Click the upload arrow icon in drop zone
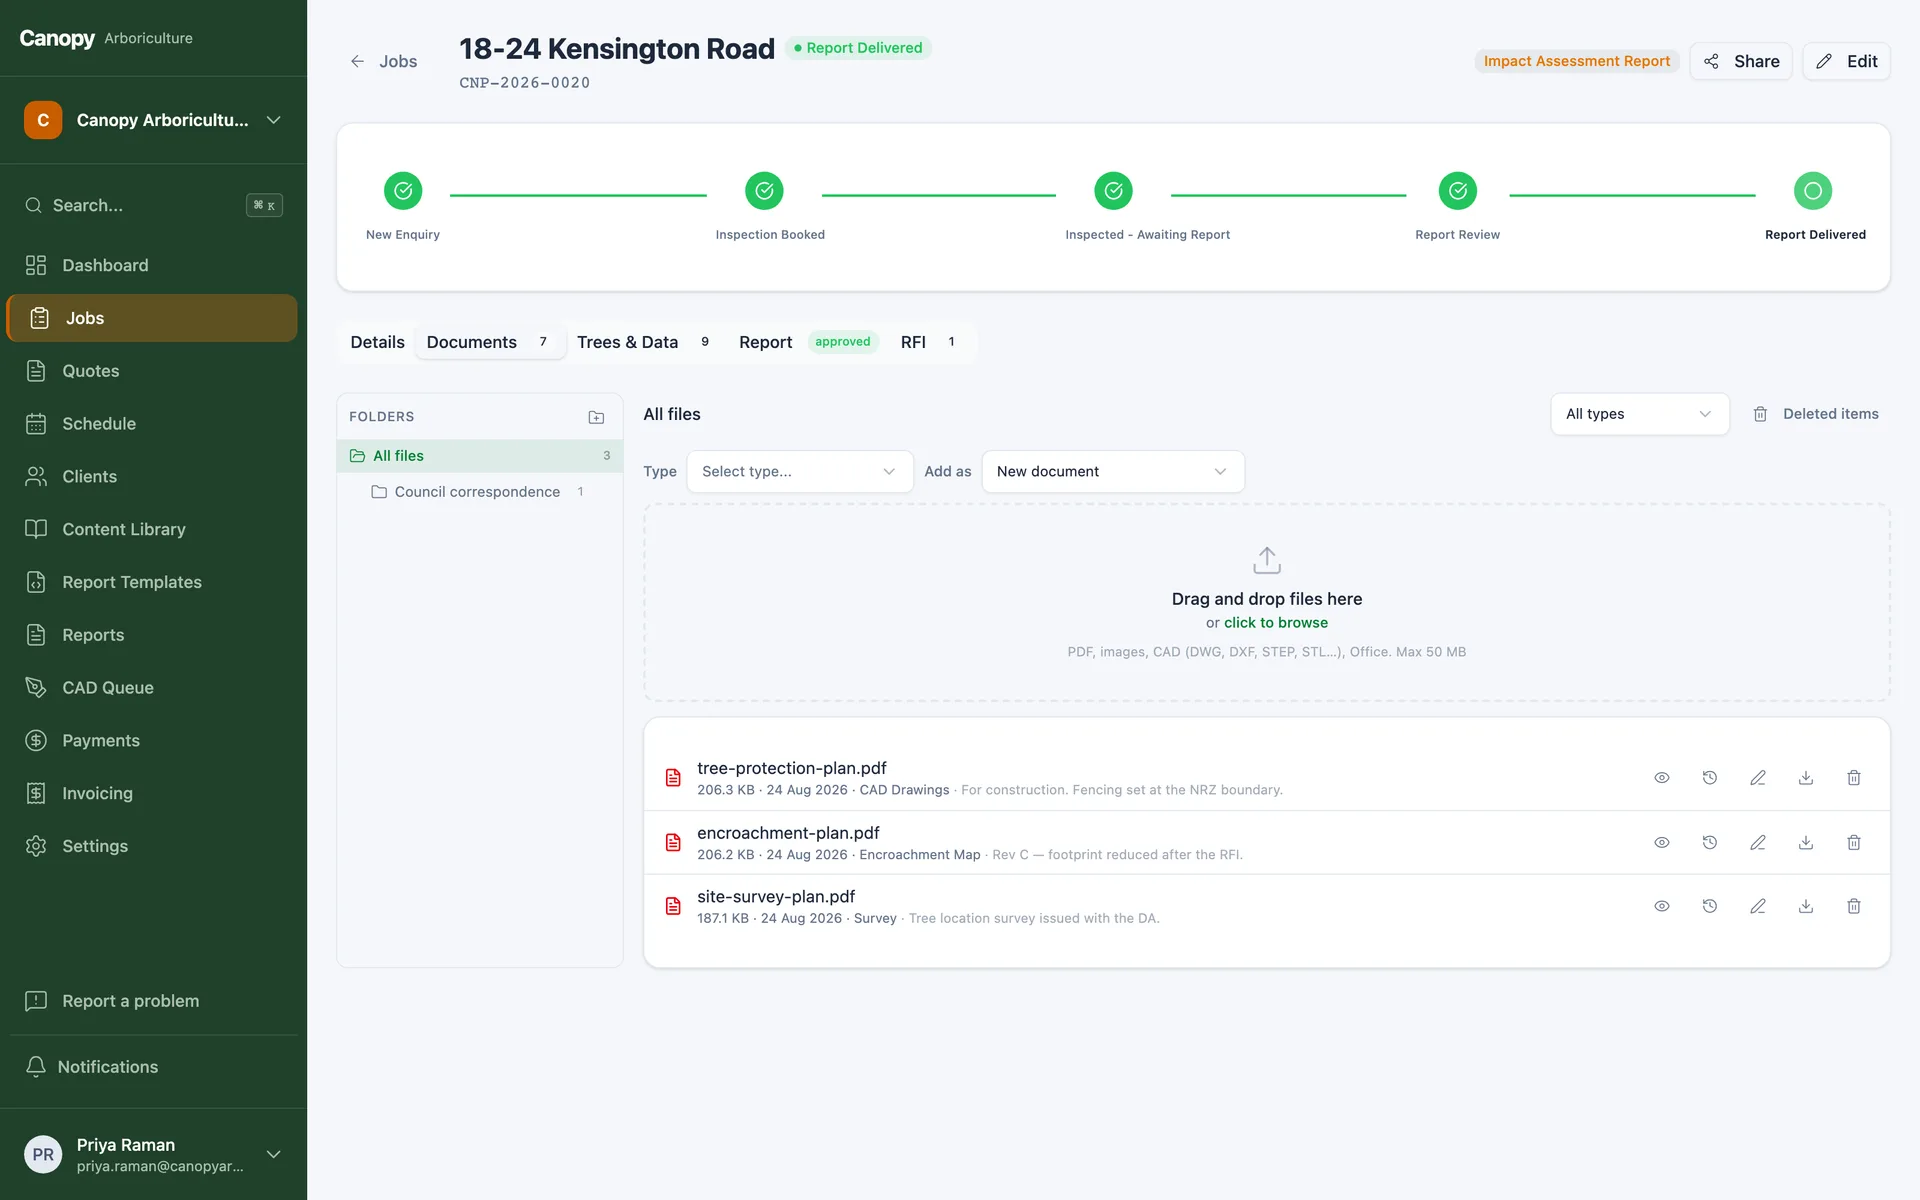The height and width of the screenshot is (1200, 1920). [x=1267, y=560]
